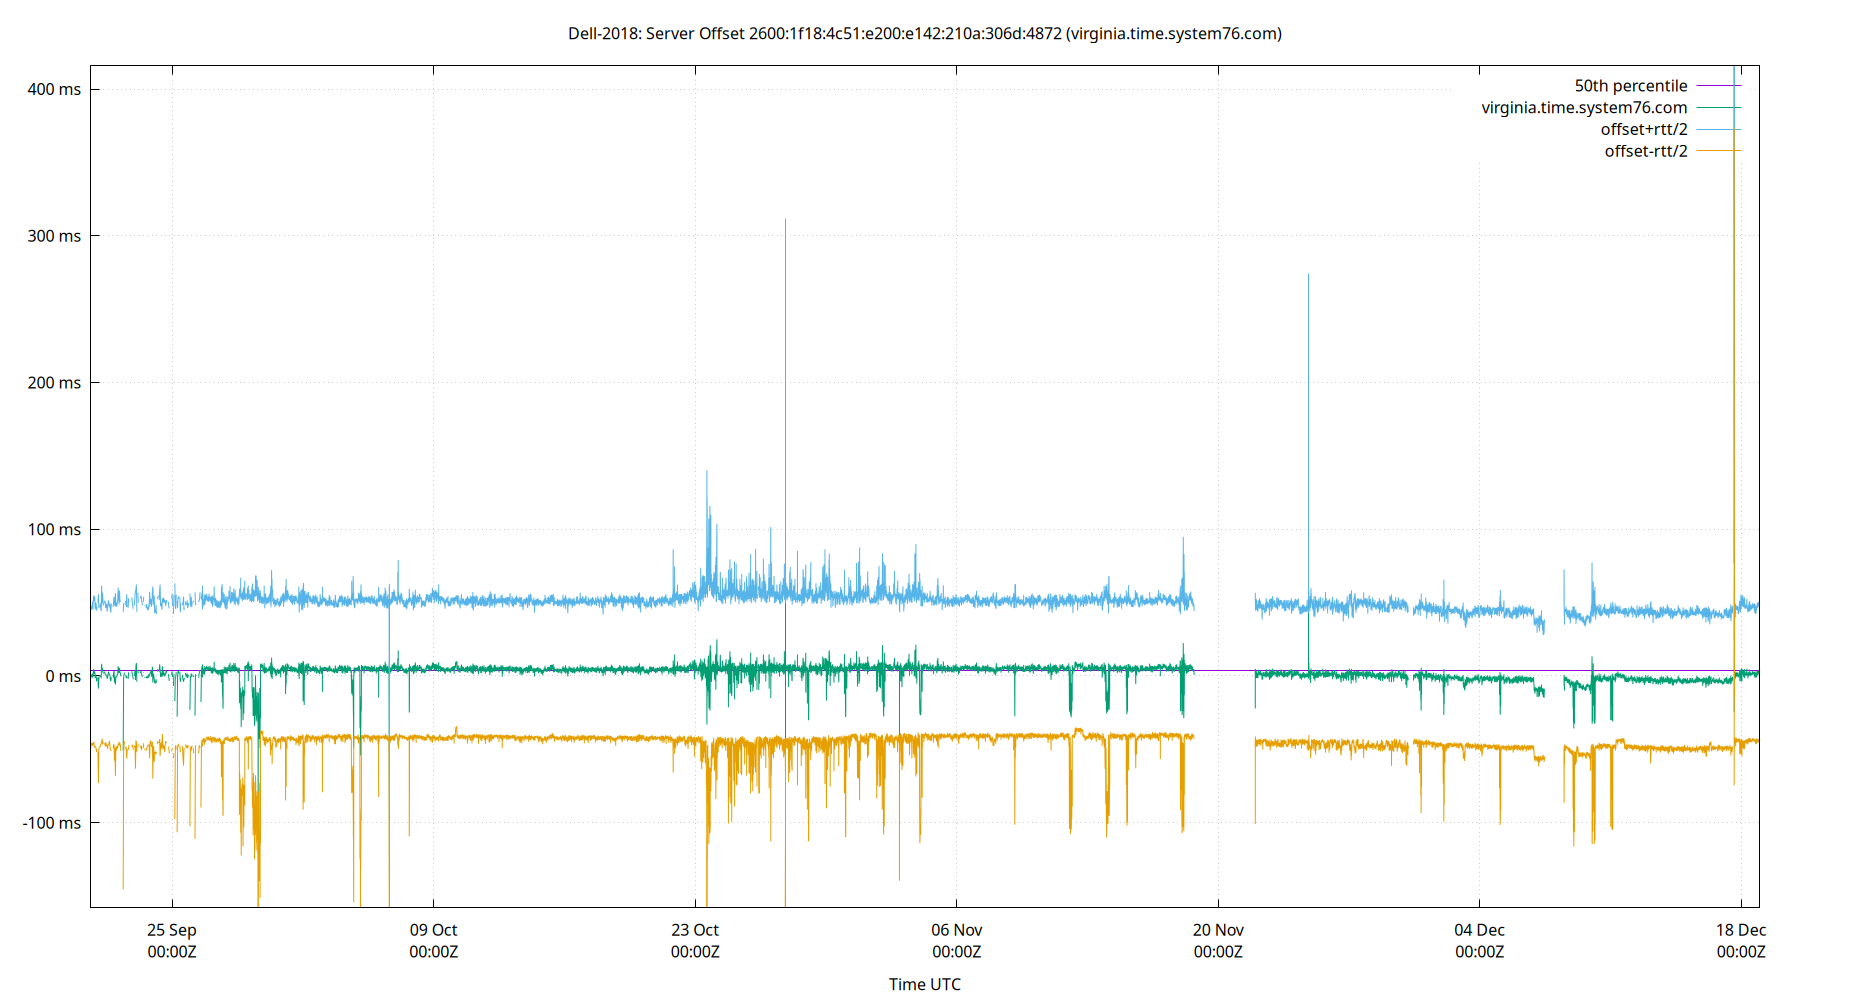
Task: Click the Time UTC axis label
Action: pyautogui.click(x=924, y=984)
